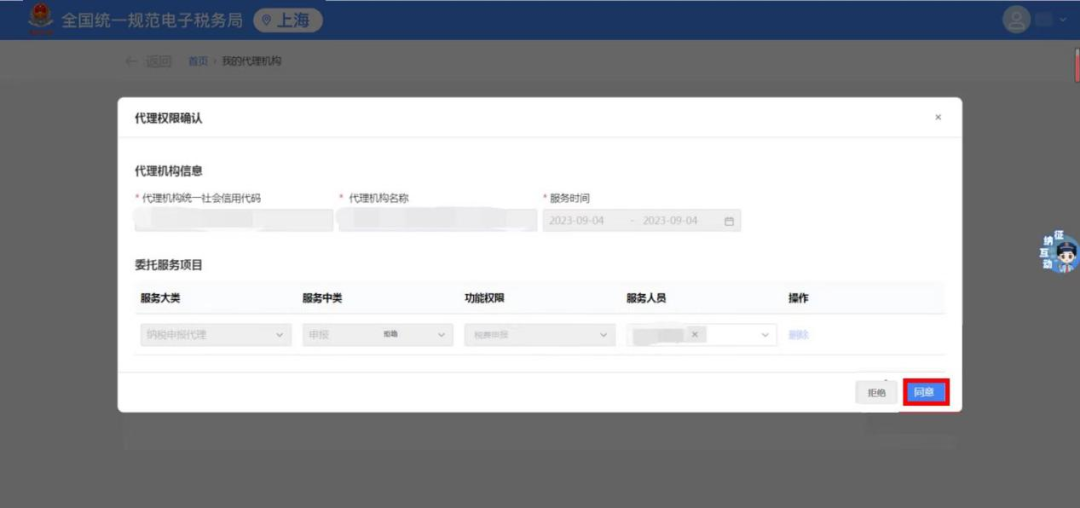Image resolution: width=1080 pixels, height=508 pixels.
Task: Open the 征纳互动 assistant mascot icon
Action: (1059, 253)
